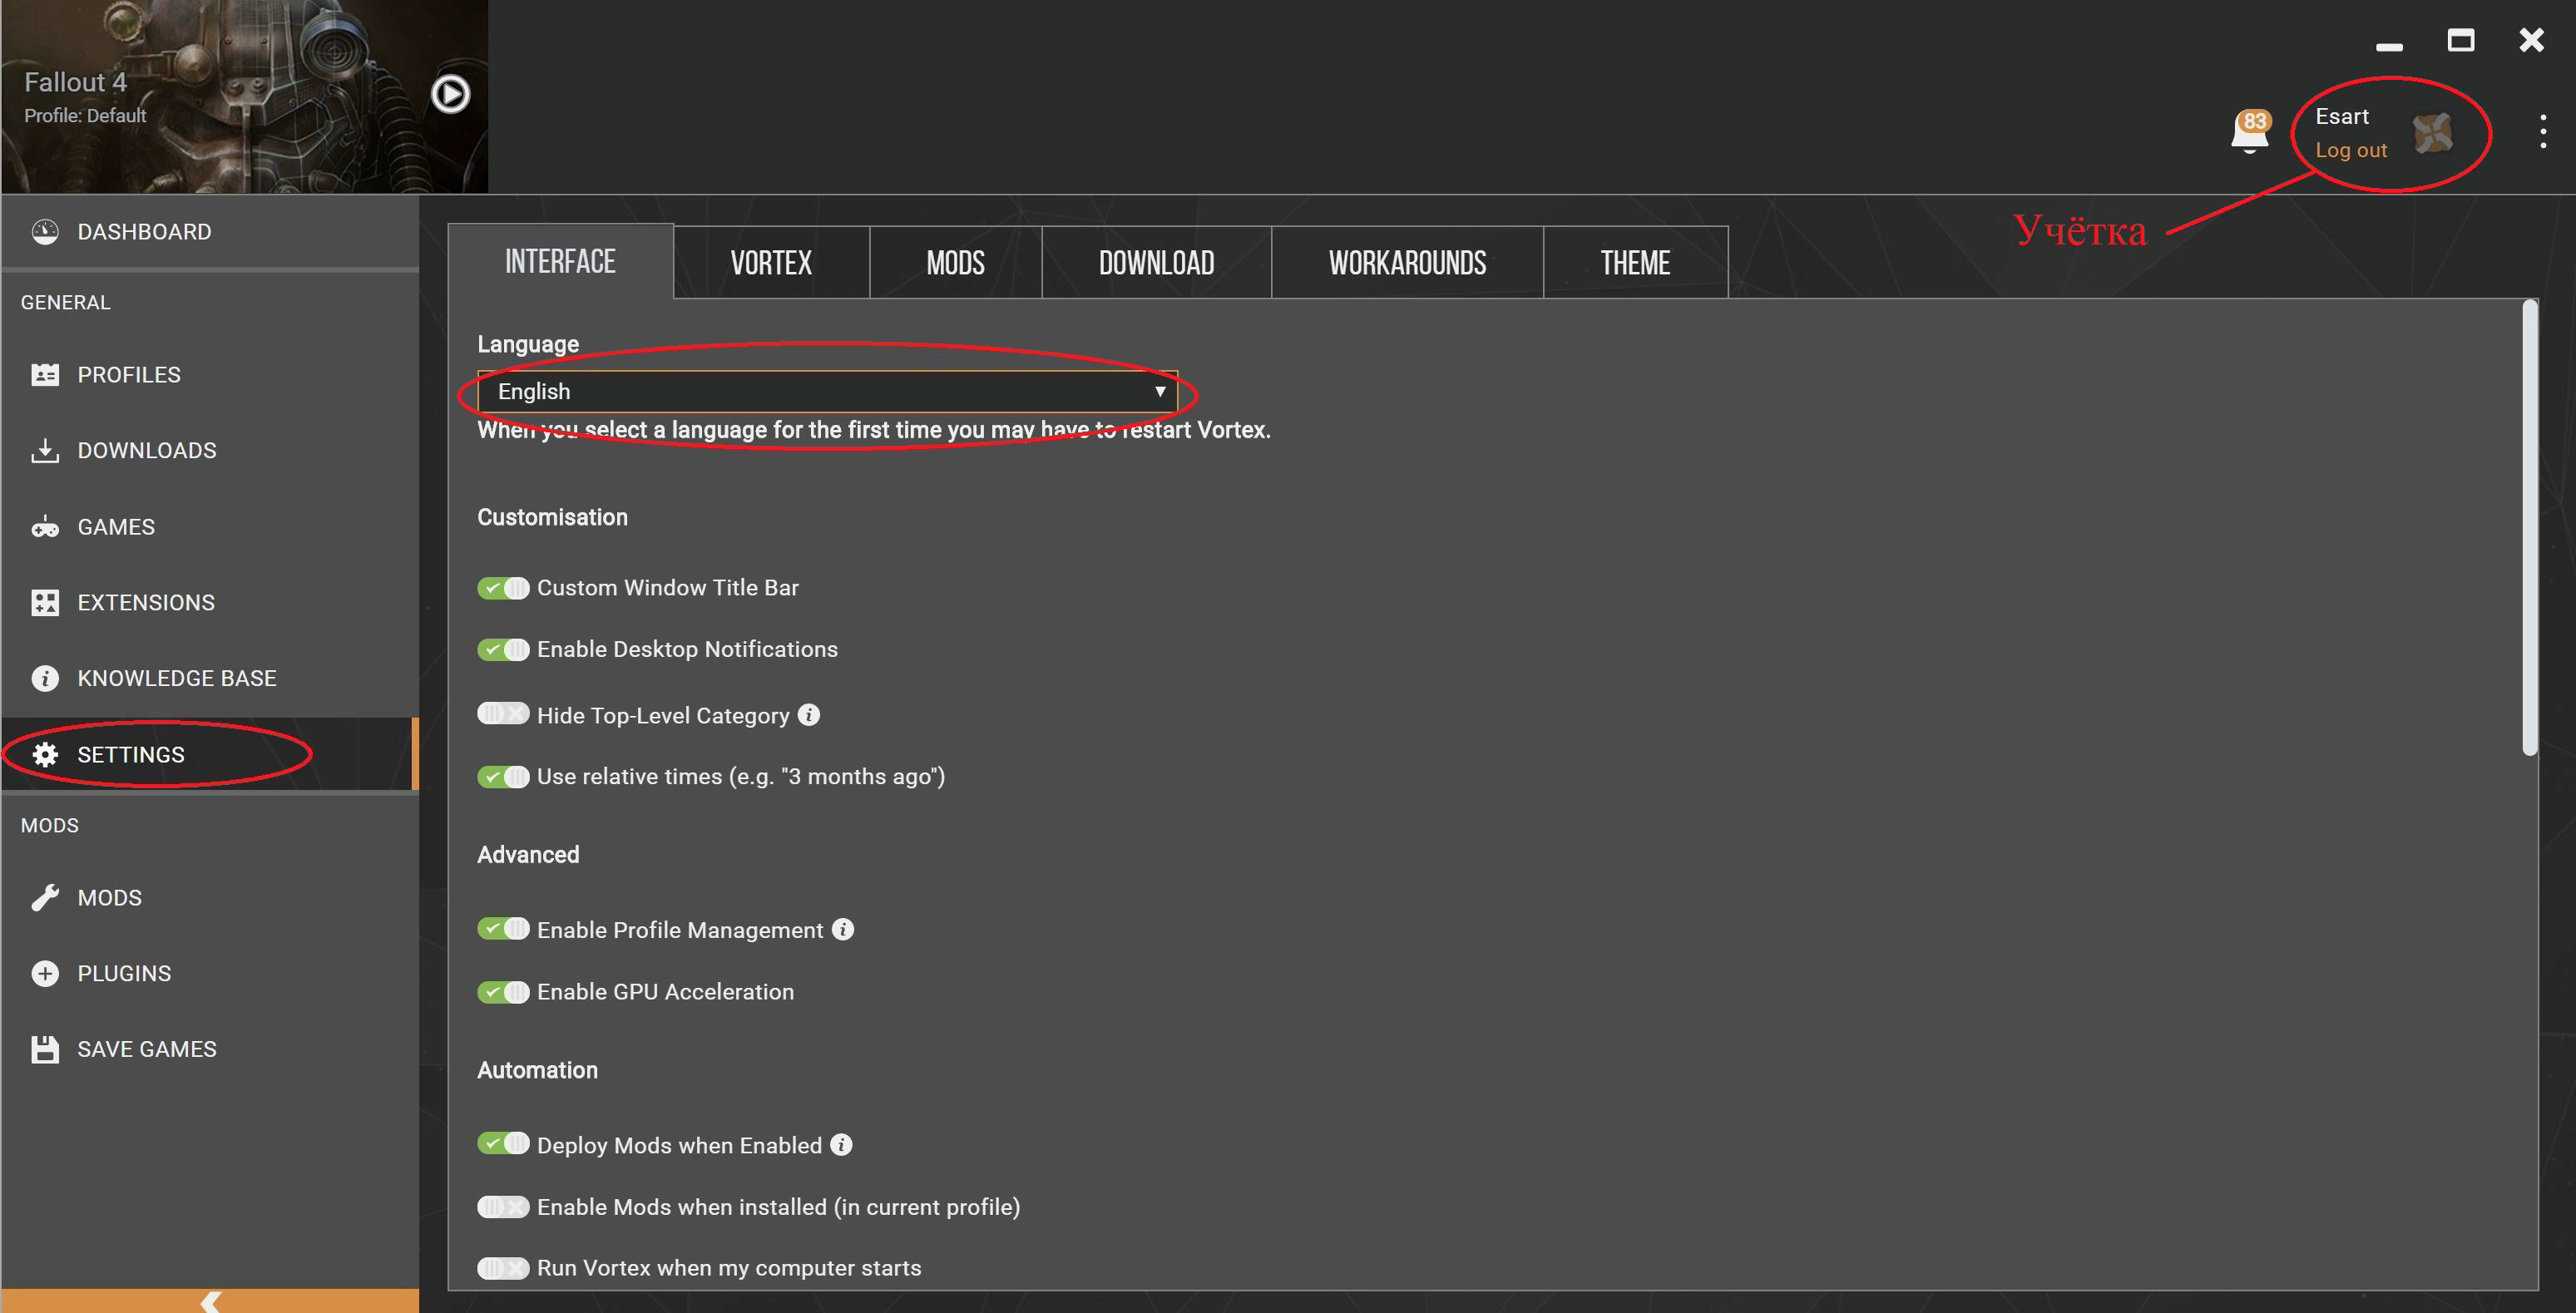The height and width of the screenshot is (1313, 2576).
Task: Switch to the Workarounds tab
Action: coord(1406,263)
